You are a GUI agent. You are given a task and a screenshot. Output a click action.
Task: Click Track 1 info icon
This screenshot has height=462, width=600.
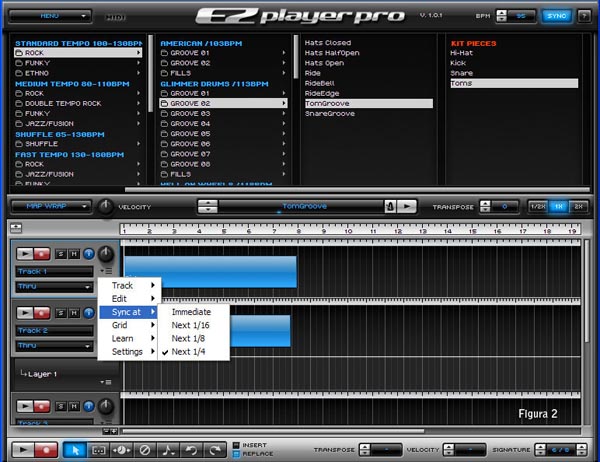89,253
